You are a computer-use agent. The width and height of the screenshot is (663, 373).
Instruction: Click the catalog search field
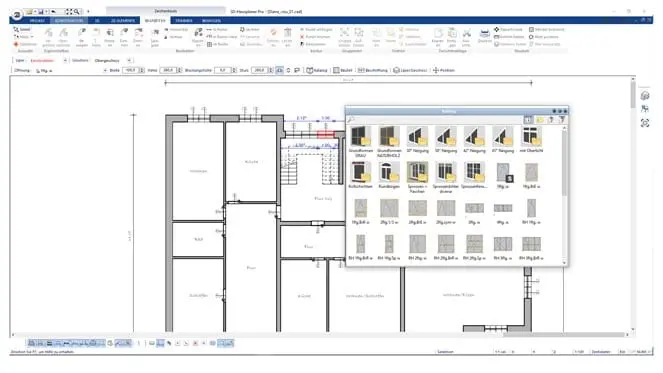436,120
